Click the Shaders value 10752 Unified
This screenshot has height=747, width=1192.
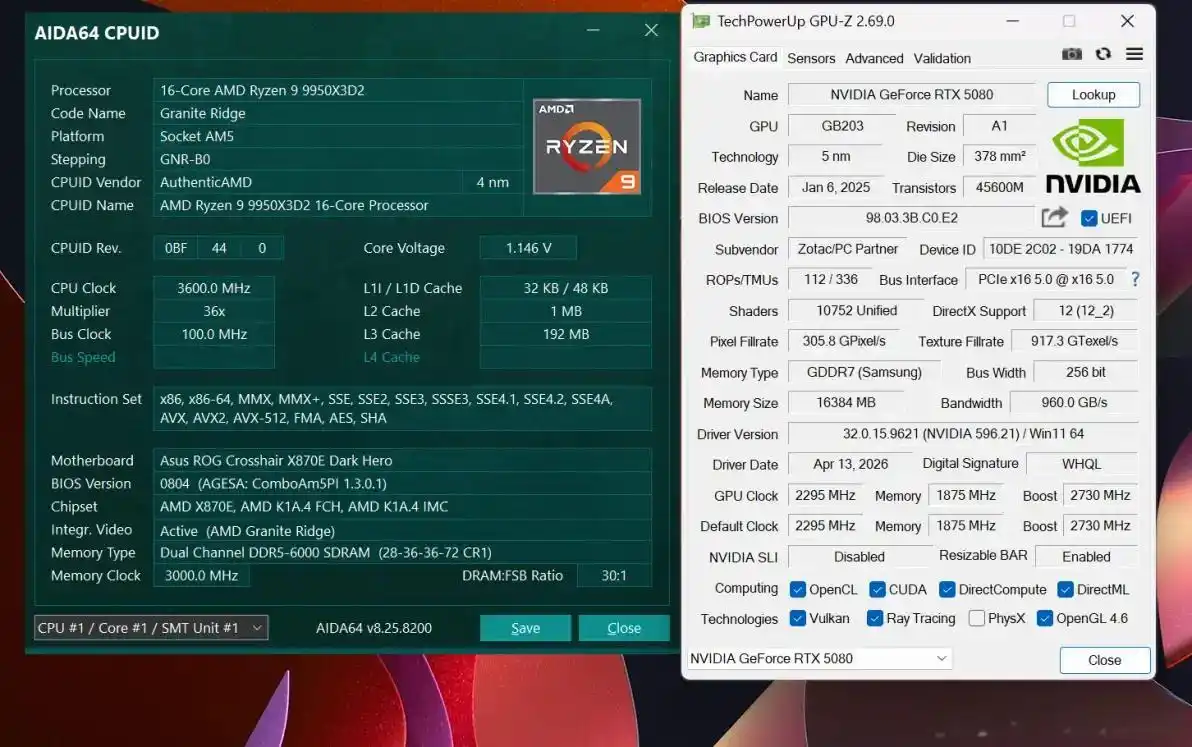(857, 311)
